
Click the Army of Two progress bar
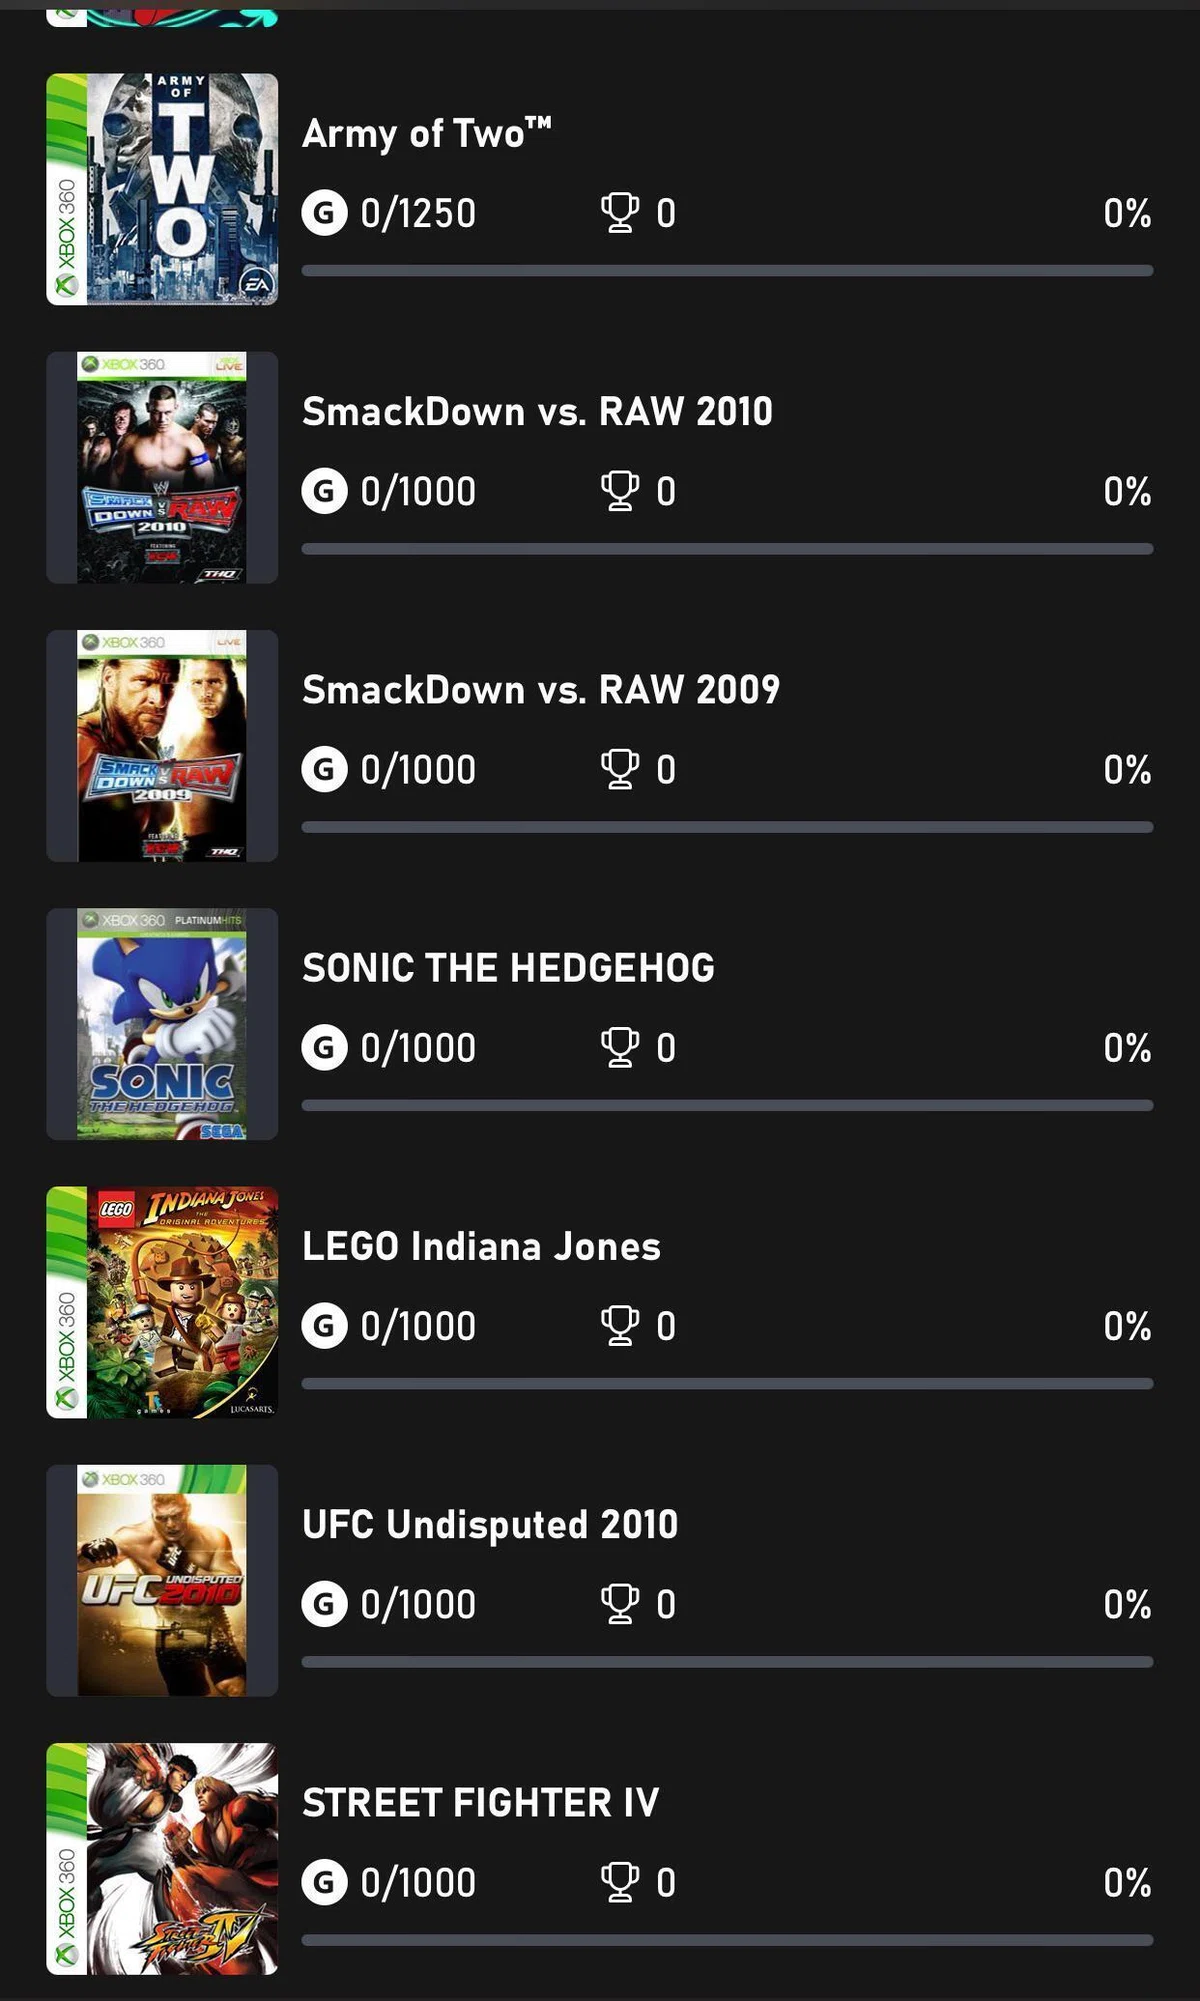[727, 270]
